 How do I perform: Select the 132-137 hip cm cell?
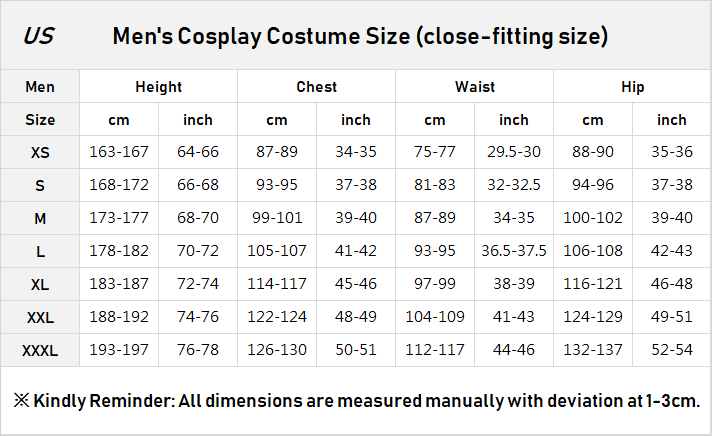pos(593,351)
